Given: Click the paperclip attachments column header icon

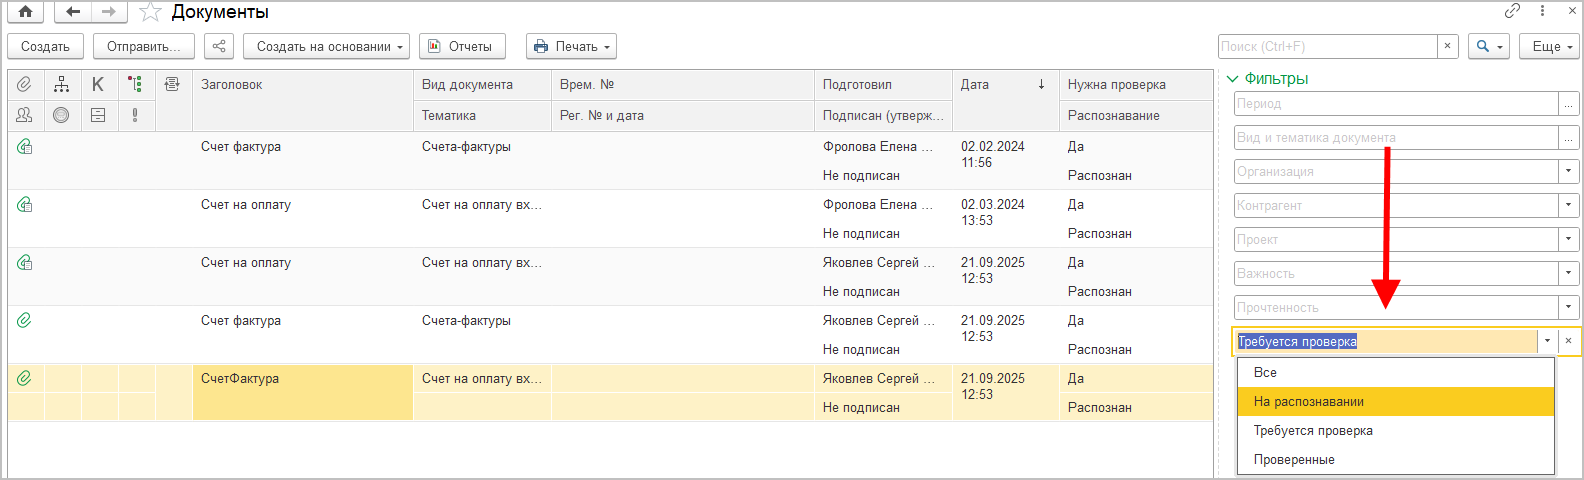Looking at the screenshot, I should tap(24, 85).
